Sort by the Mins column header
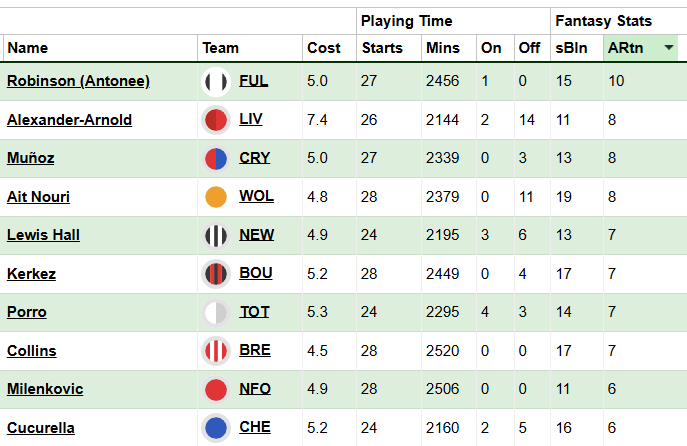The width and height of the screenshot is (687, 446). (443, 48)
